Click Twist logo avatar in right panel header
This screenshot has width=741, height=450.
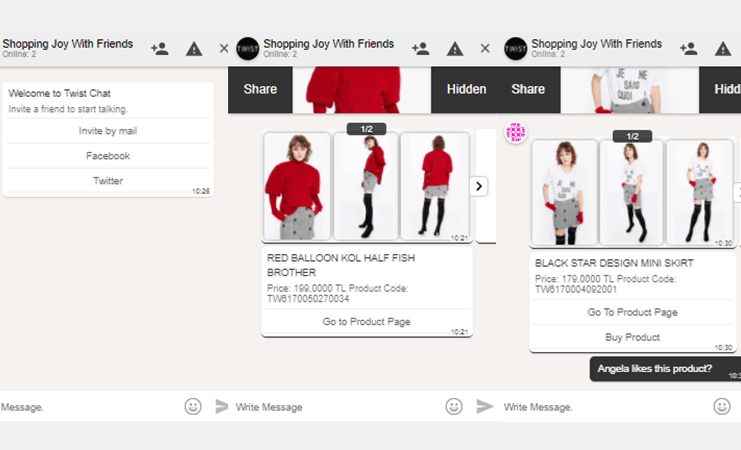coord(516,49)
